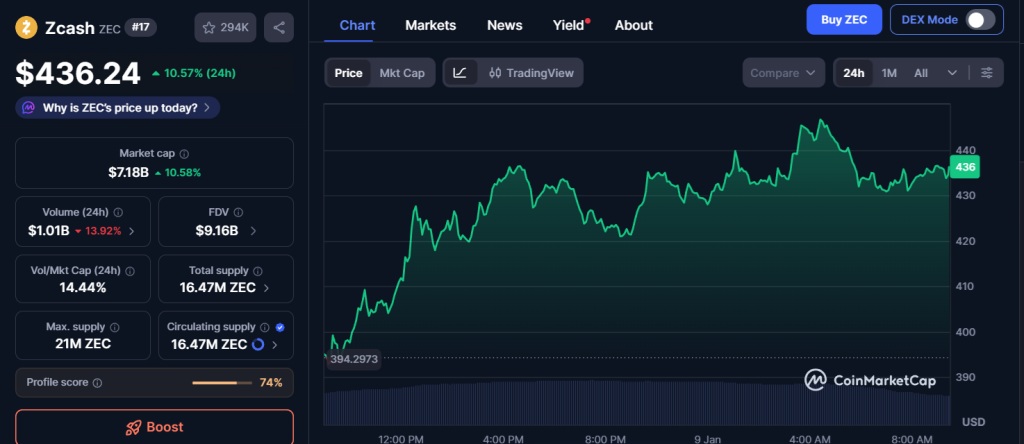Open Volume (24h) info icon
Viewport: 1024px width, 444px height.
pyautogui.click(x=118, y=213)
